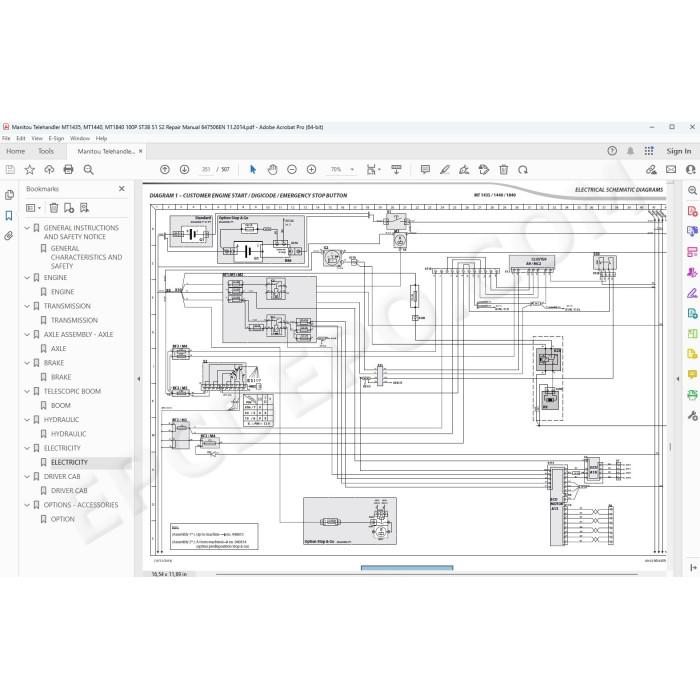700x700 pixels.
Task: Collapse the right tools pane arrow
Action: (x=678, y=379)
